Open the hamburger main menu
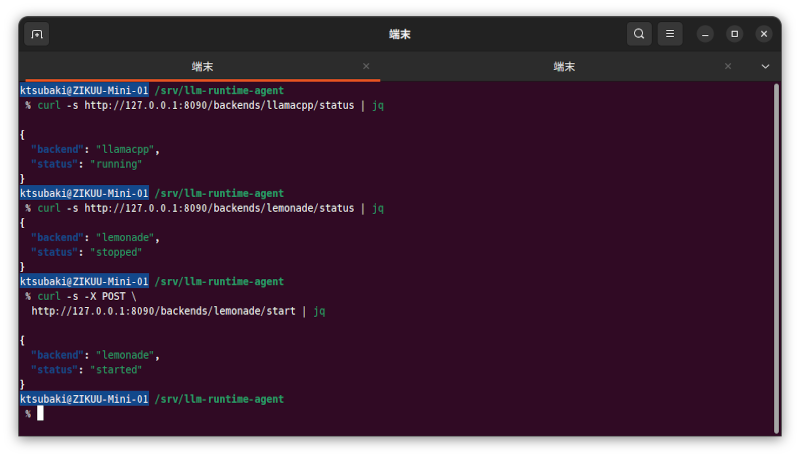The image size is (800, 457). pos(670,34)
